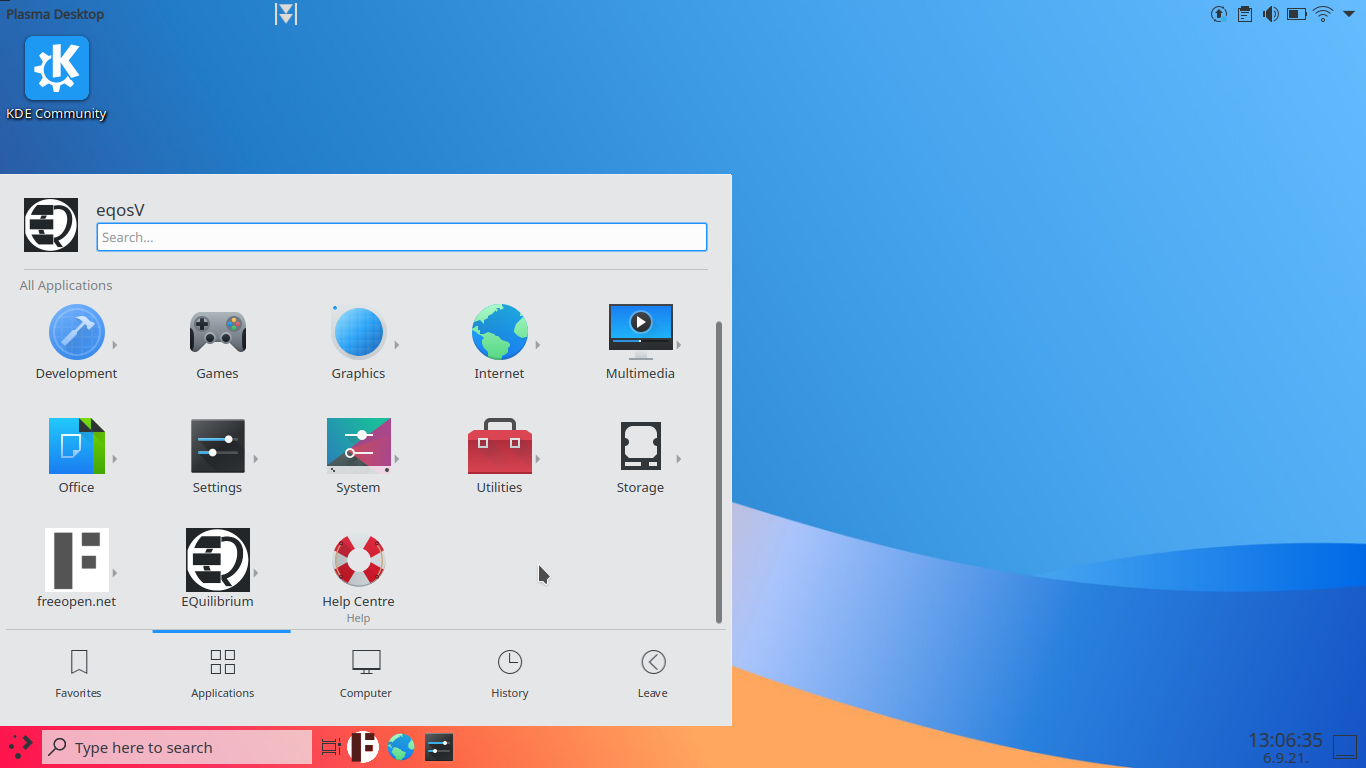Switch to the History tab
The image size is (1366, 768).
click(x=510, y=674)
